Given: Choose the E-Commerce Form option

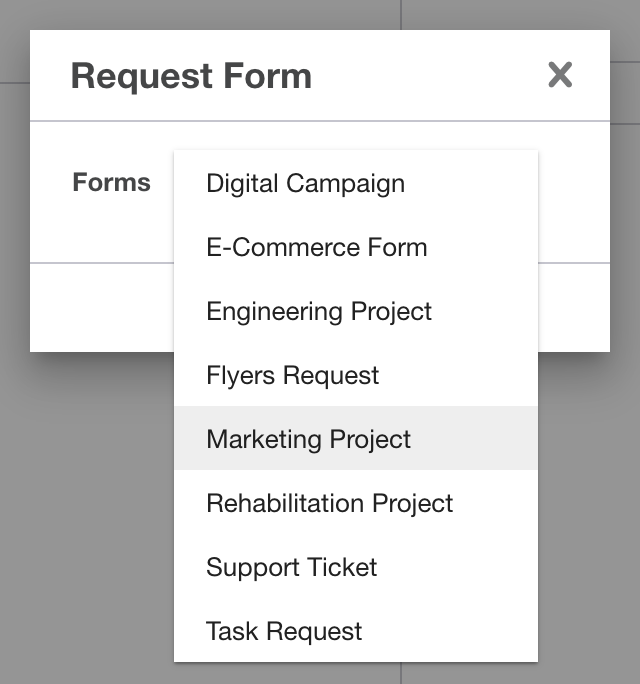Looking at the screenshot, I should coord(317,248).
